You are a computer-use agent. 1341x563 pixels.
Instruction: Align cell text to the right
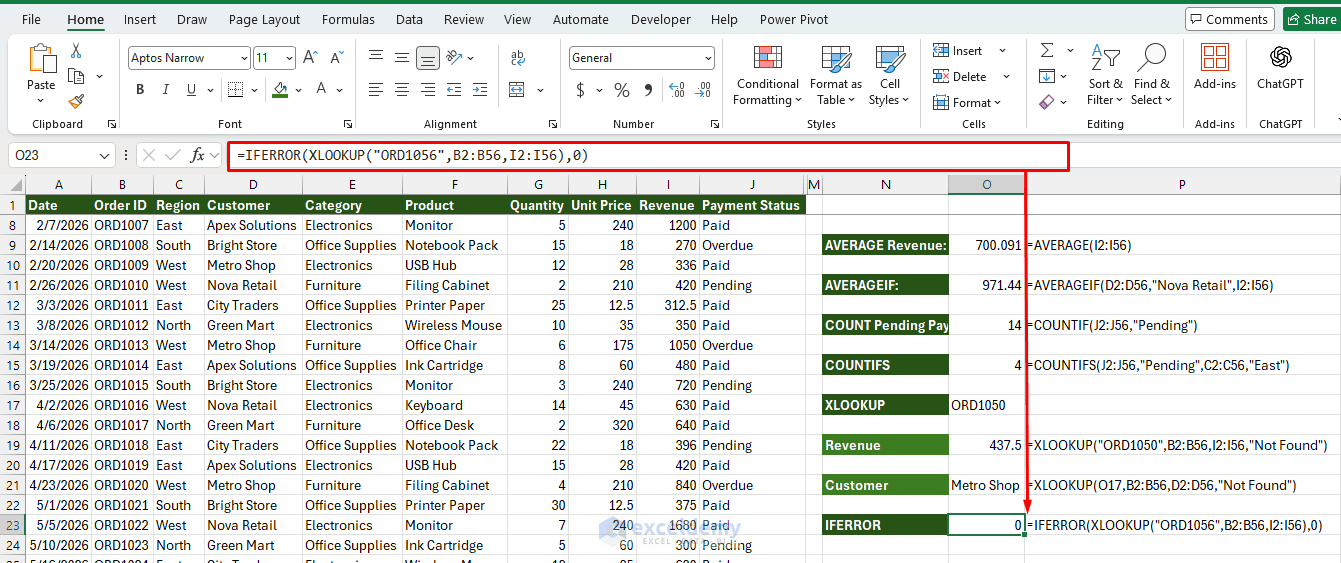427,90
